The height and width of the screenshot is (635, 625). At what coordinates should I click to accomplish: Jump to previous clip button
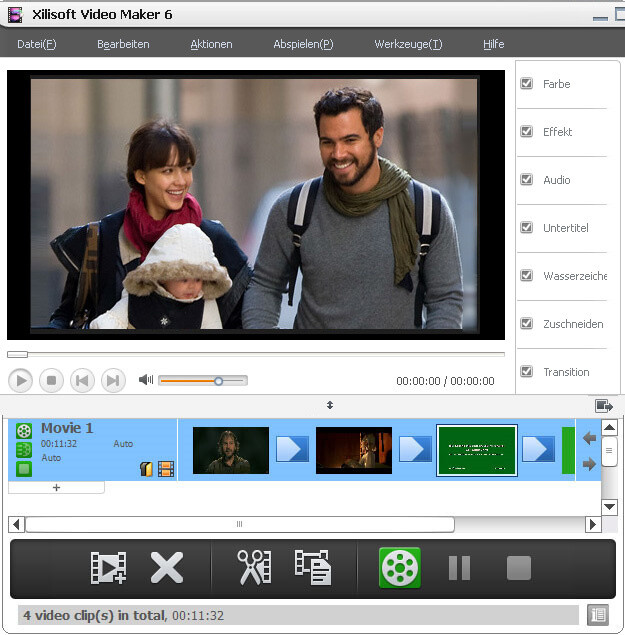pyautogui.click(x=82, y=381)
